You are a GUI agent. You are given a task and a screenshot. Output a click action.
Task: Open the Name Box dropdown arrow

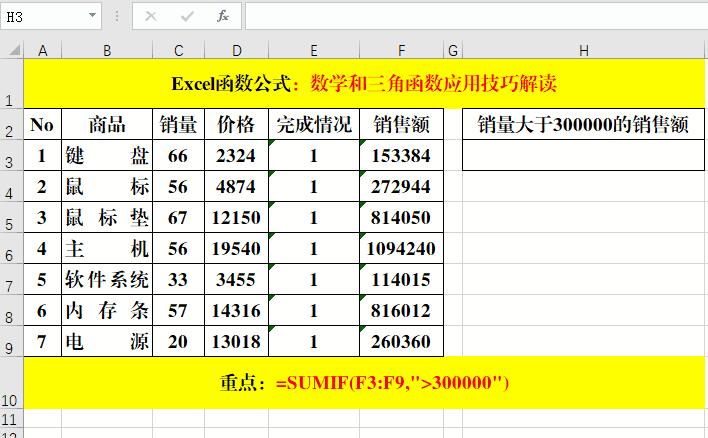tap(92, 16)
